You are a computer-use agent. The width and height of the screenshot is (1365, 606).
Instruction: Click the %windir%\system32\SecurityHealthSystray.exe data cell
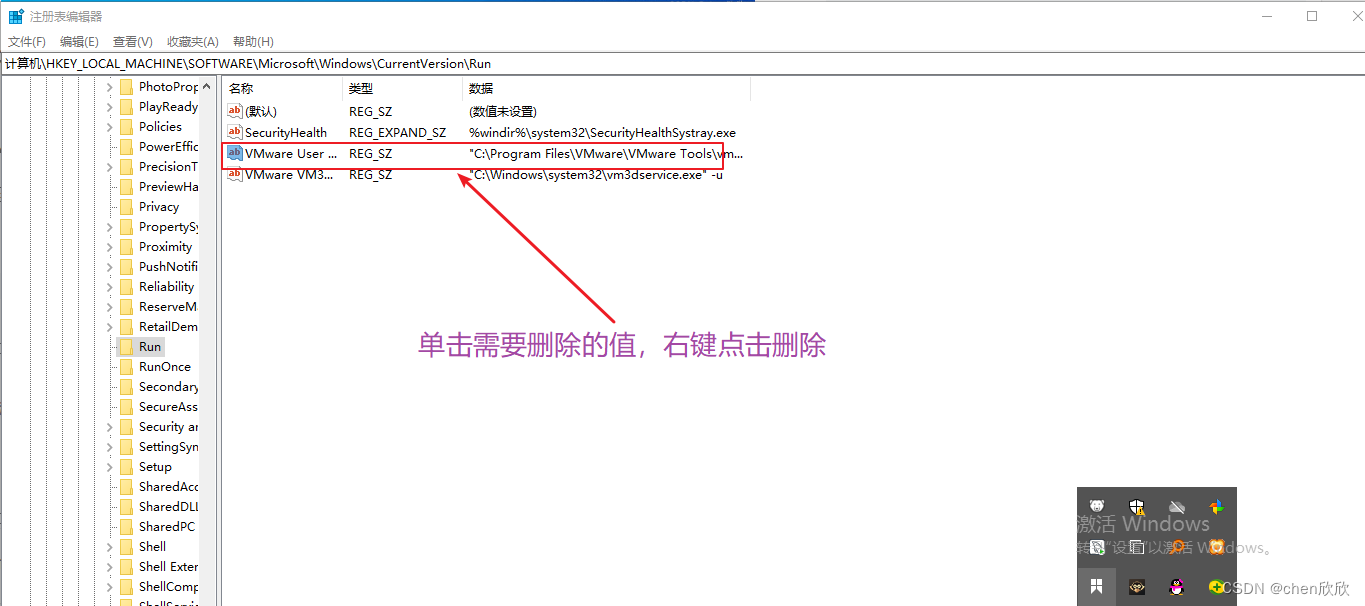click(x=602, y=132)
